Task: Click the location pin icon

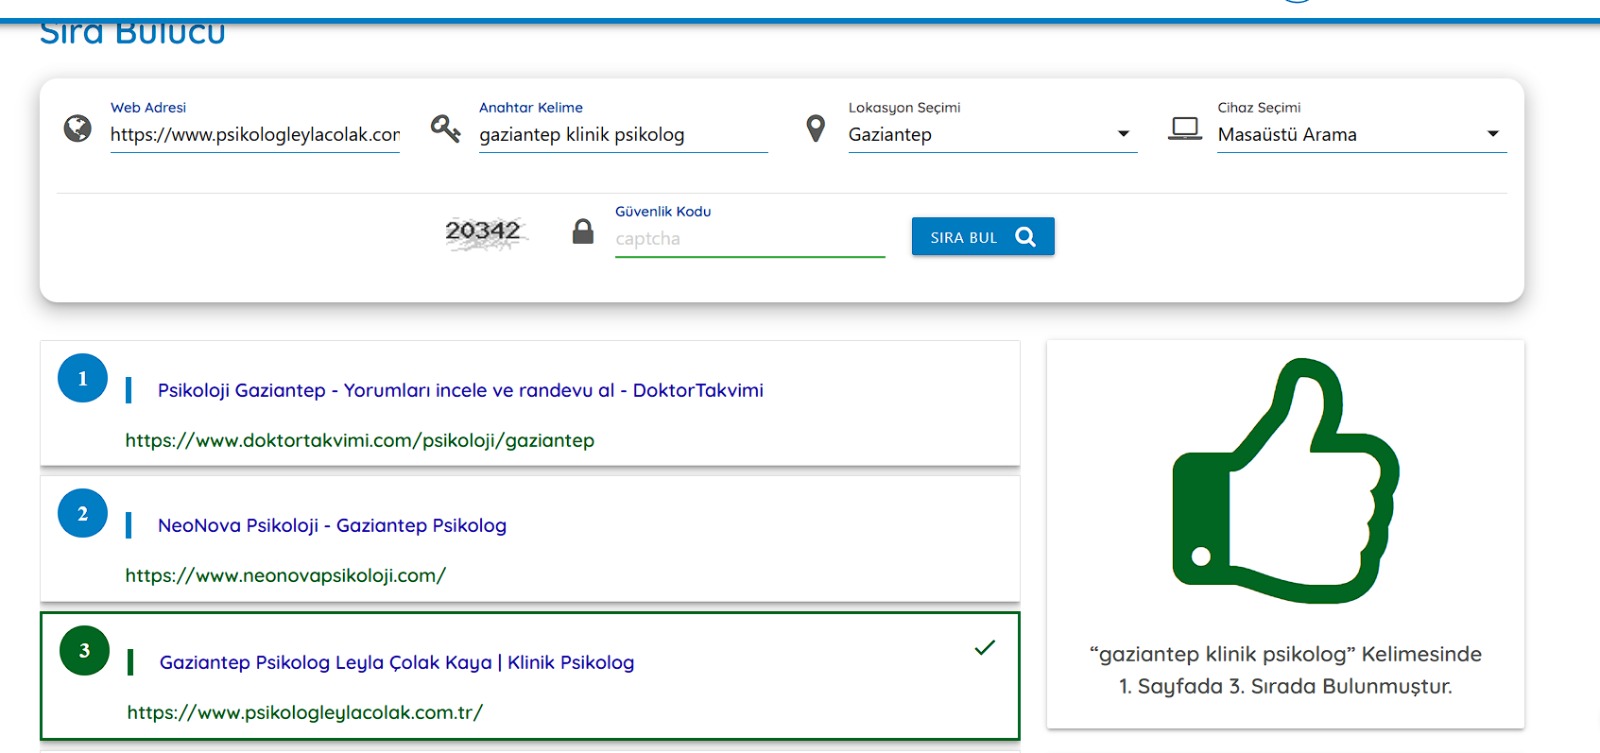Action: click(x=816, y=129)
